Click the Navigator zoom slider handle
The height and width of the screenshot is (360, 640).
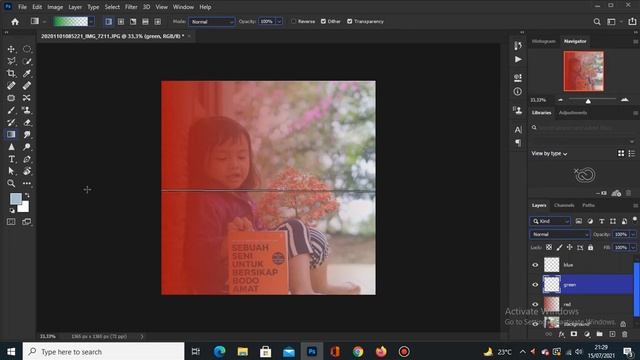pos(588,100)
